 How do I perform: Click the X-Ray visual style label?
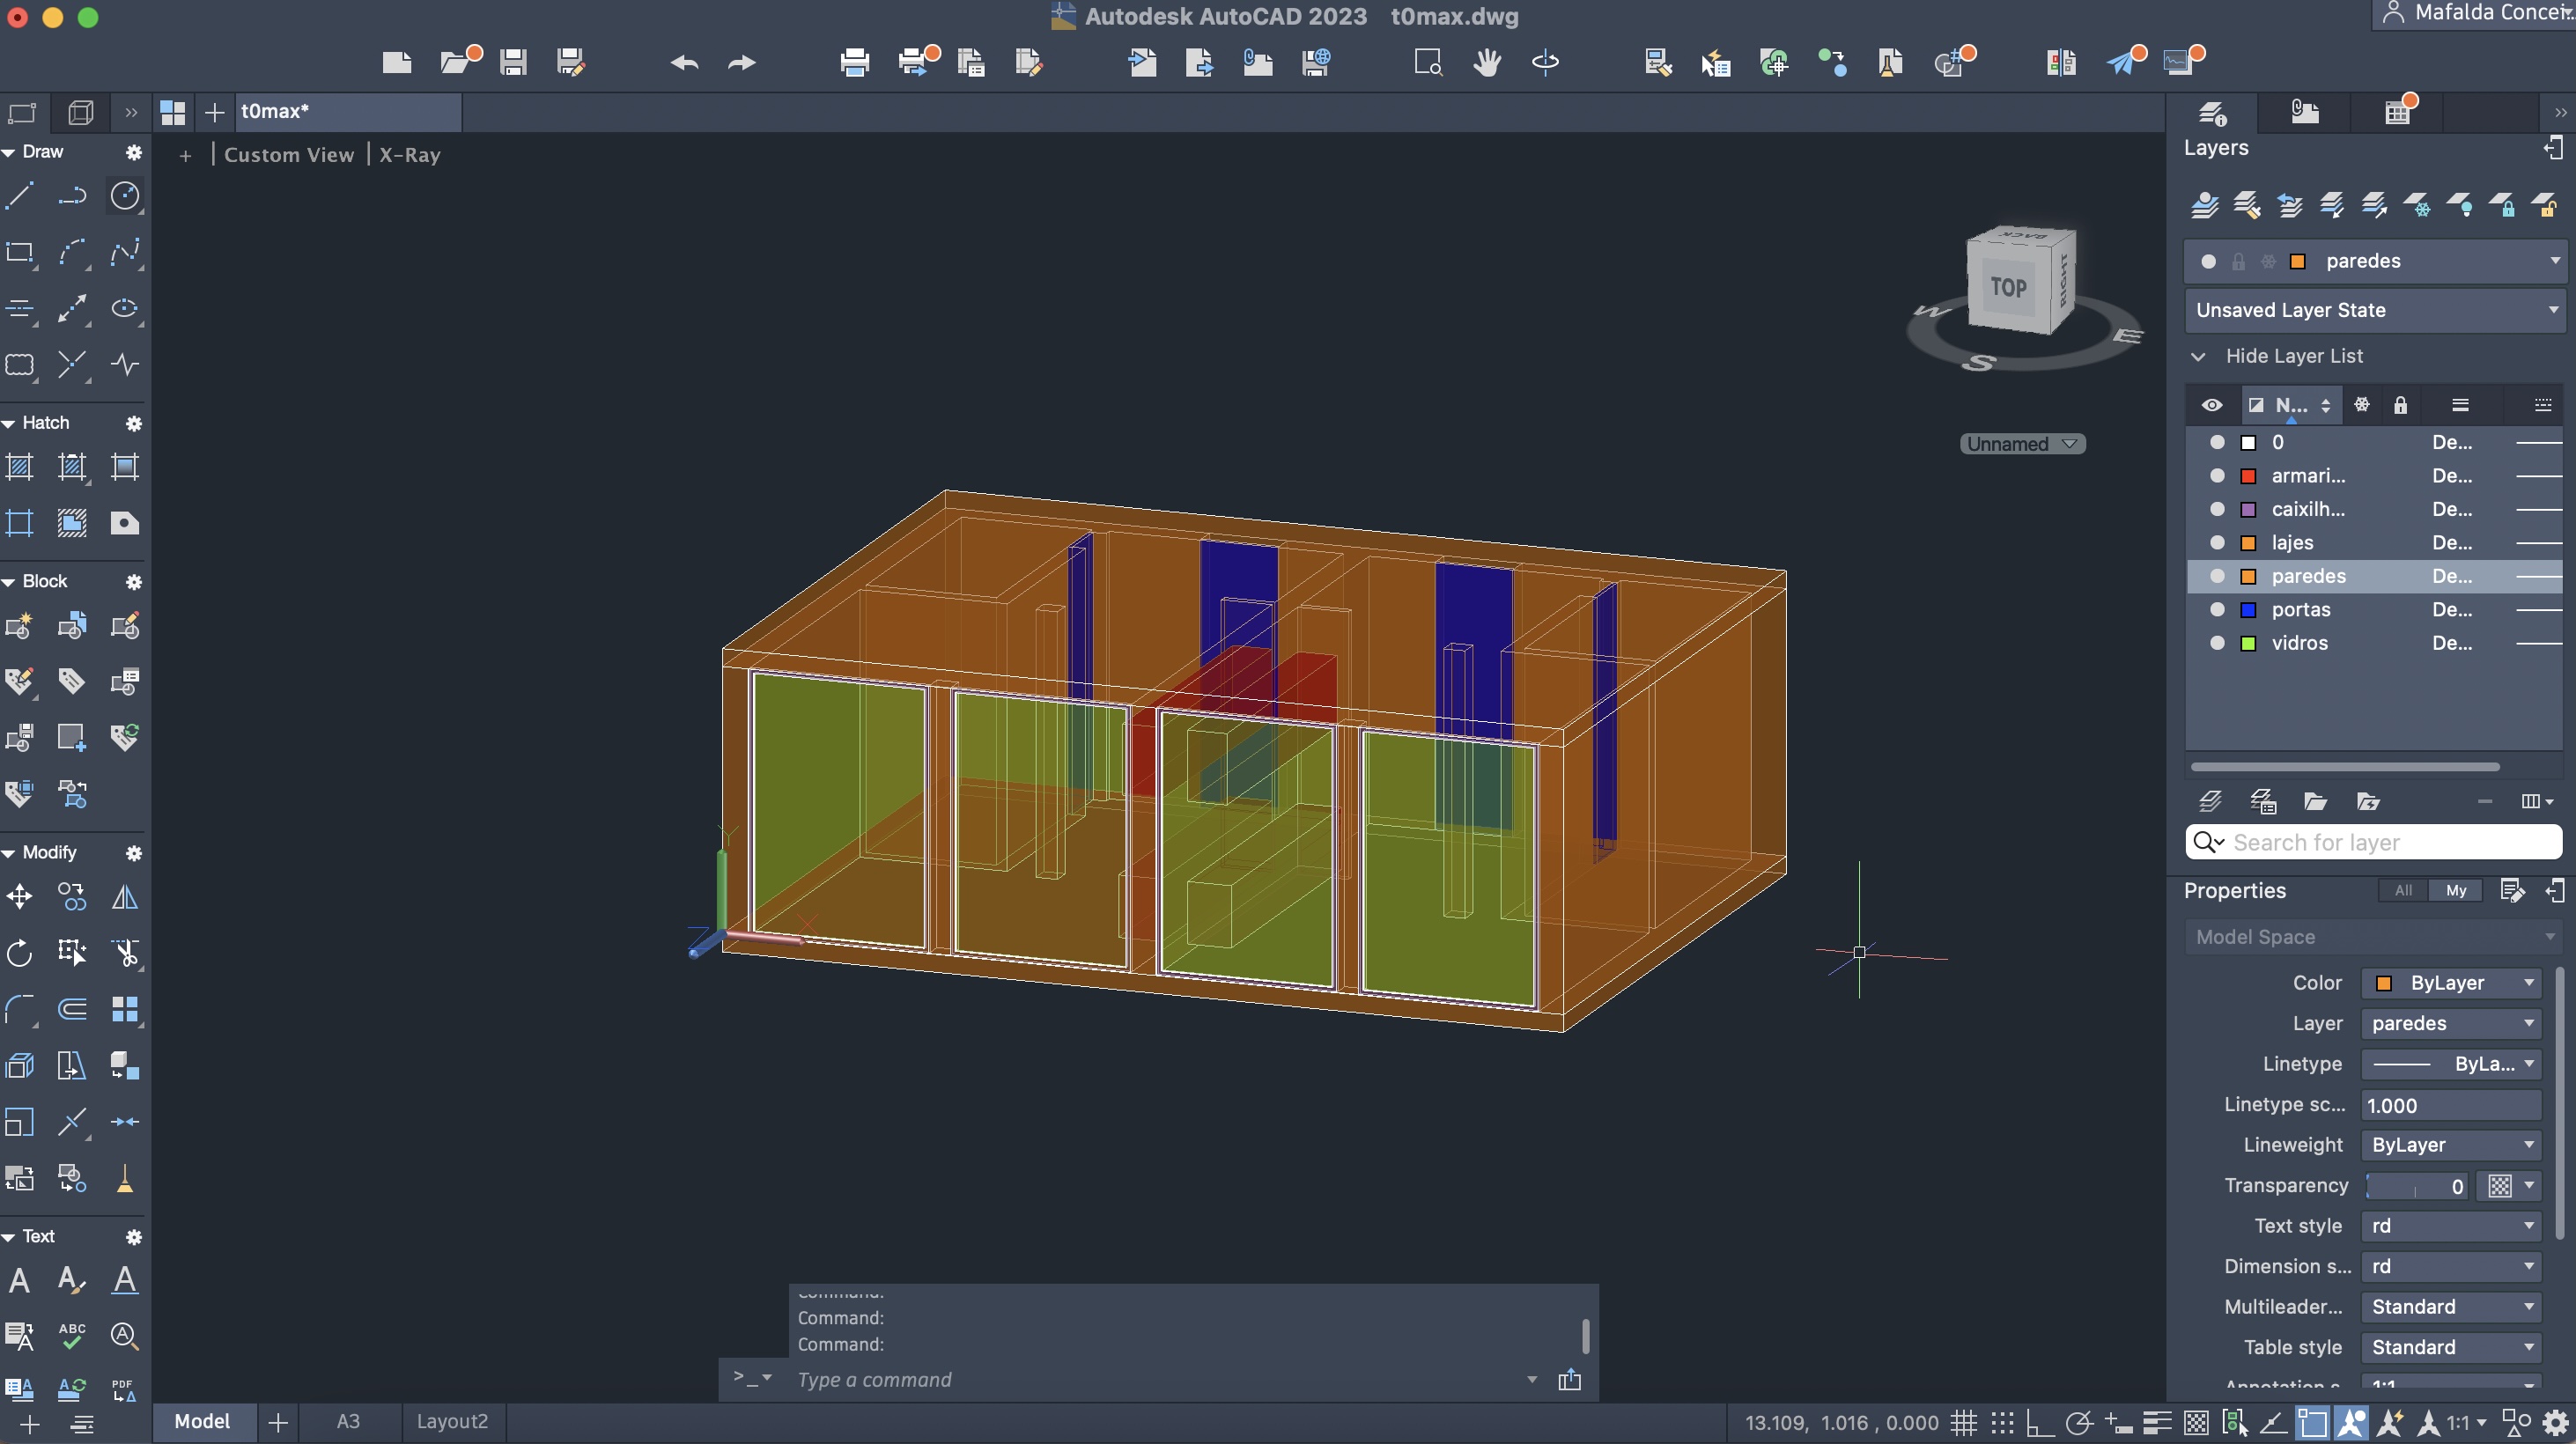pyautogui.click(x=409, y=155)
